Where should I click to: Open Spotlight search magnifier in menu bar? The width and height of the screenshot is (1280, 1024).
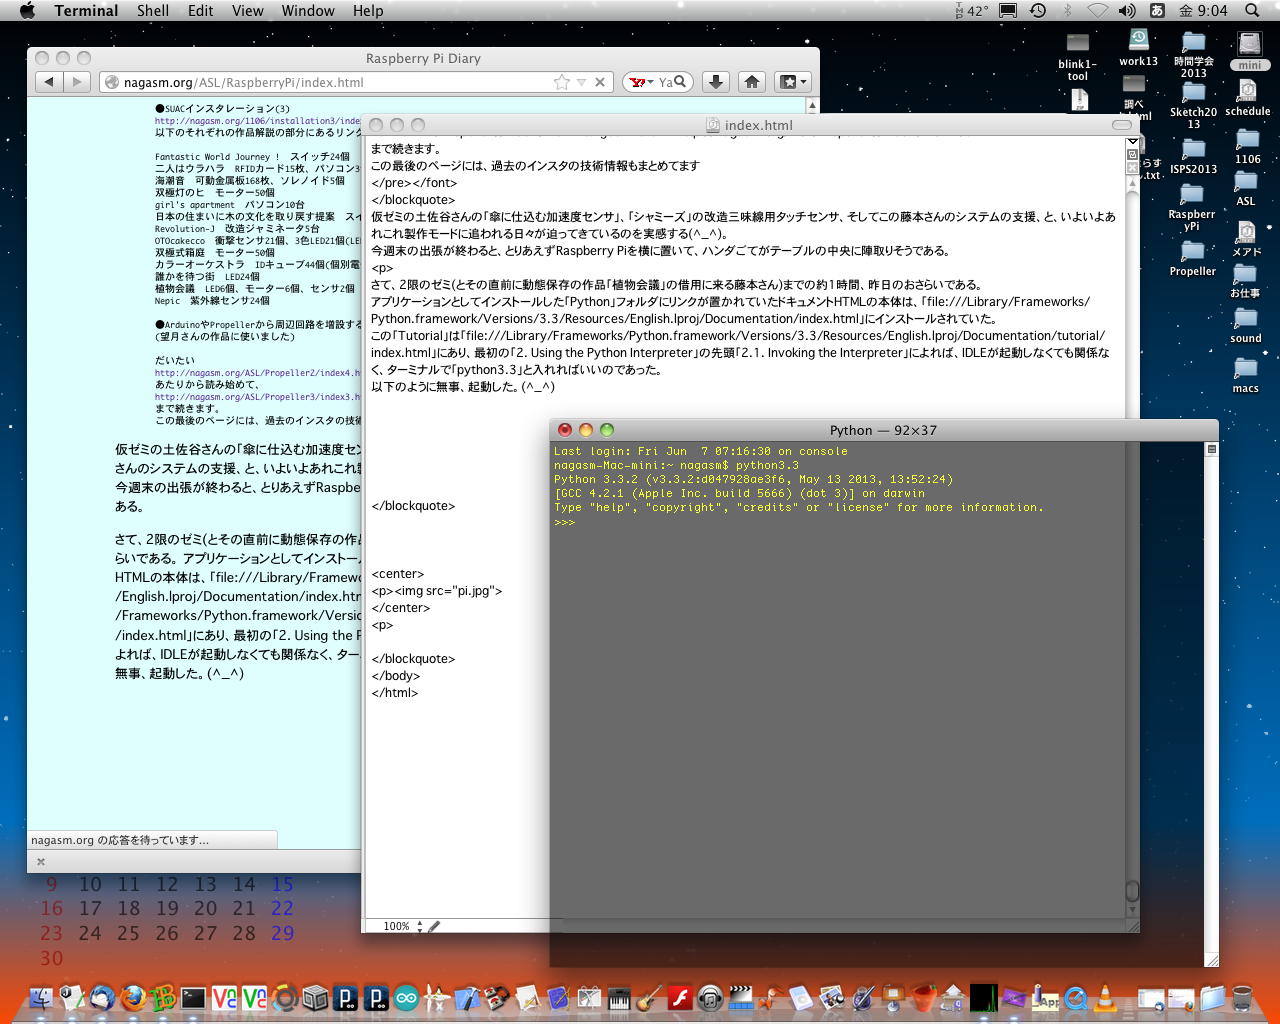pos(1252,11)
